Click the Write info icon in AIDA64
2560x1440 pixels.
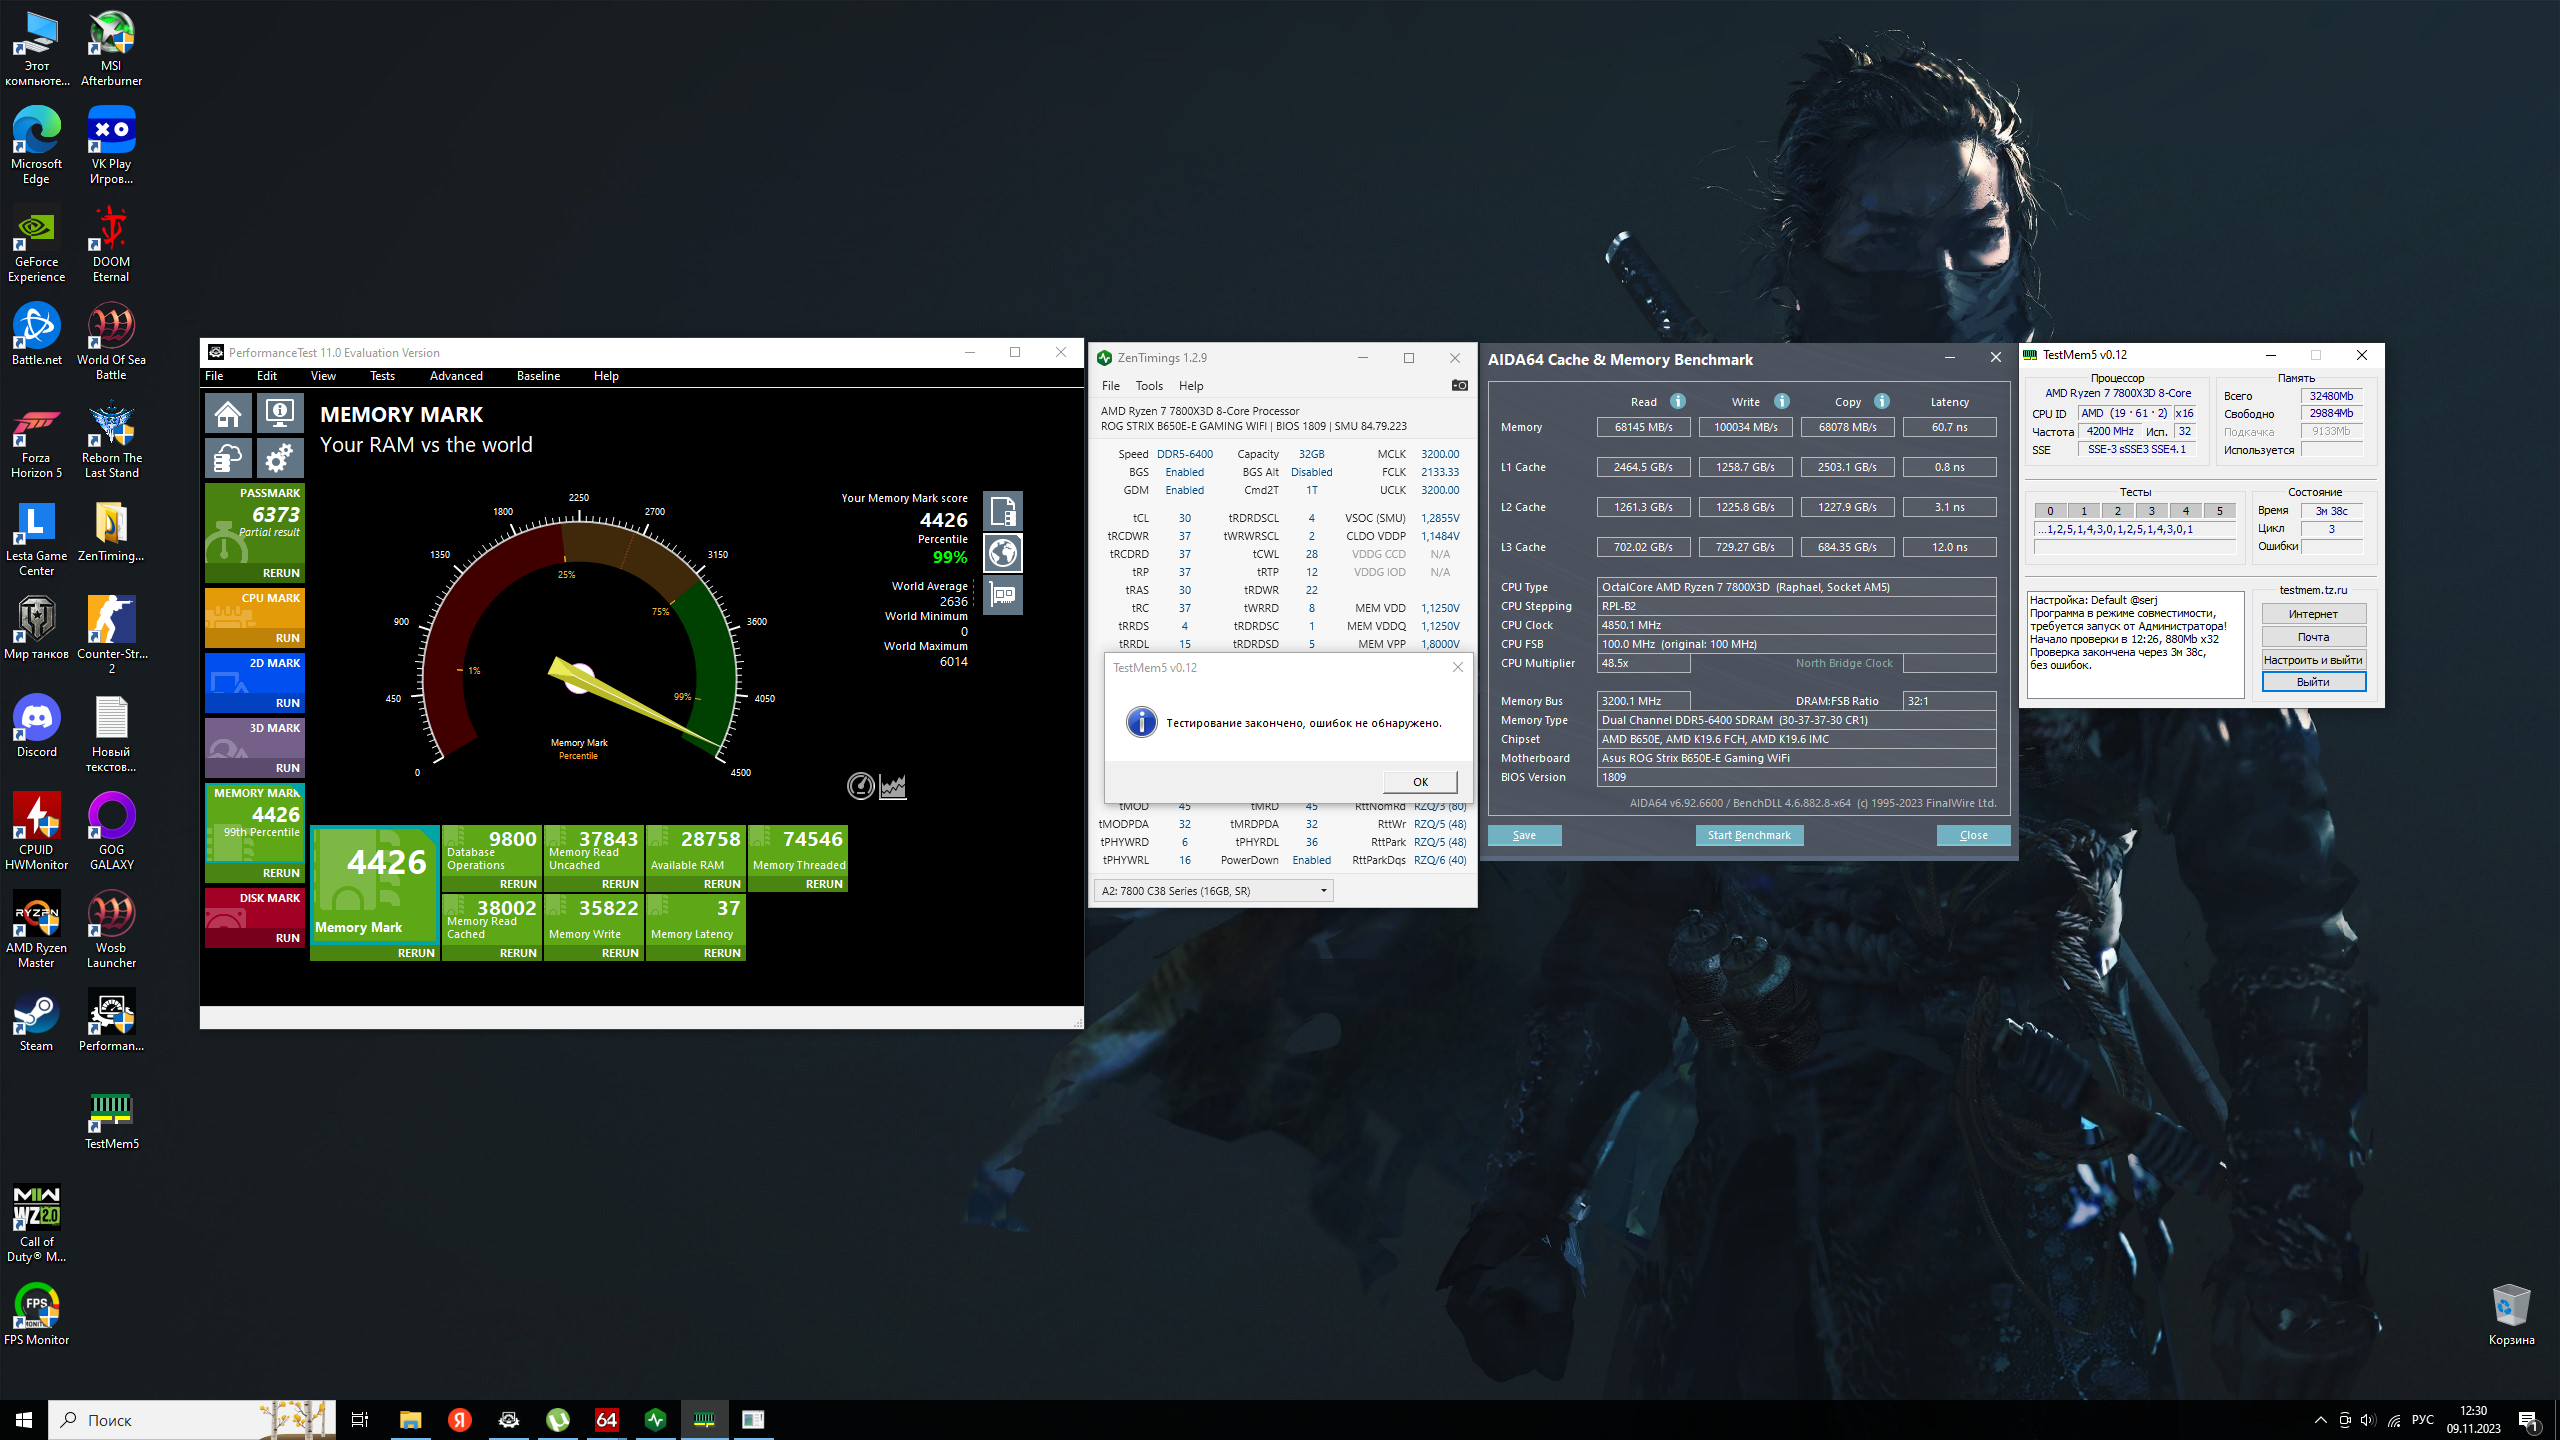pyautogui.click(x=1782, y=401)
